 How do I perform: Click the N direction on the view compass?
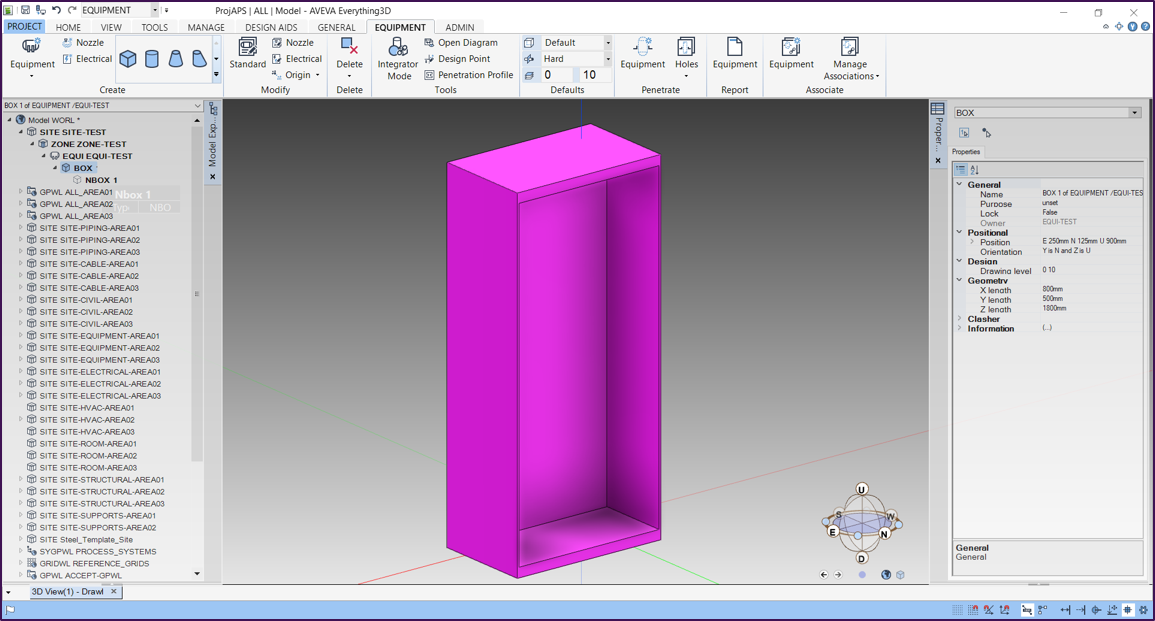coord(885,533)
